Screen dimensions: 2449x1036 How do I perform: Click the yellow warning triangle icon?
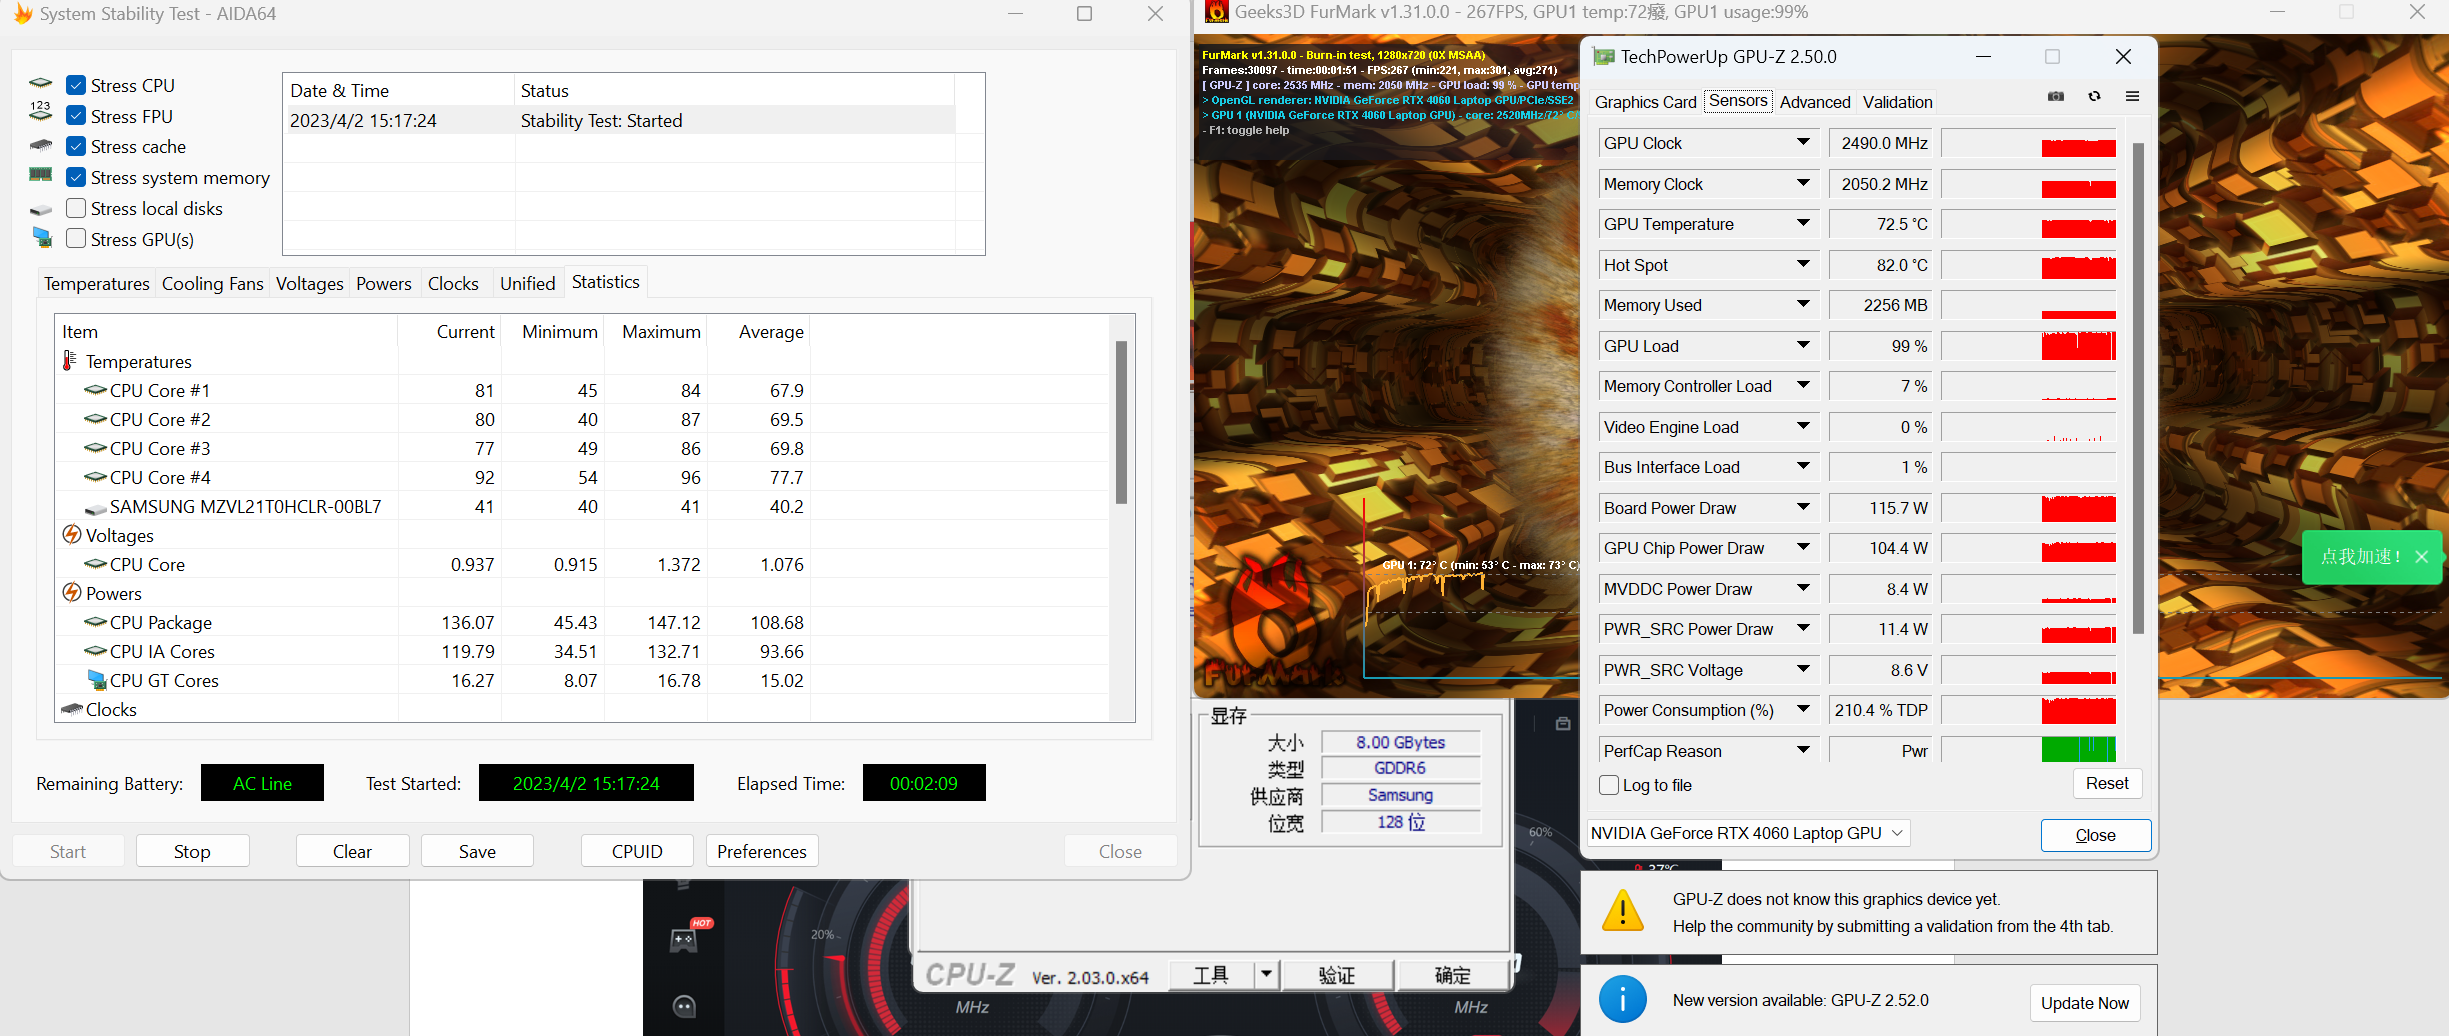point(1622,911)
